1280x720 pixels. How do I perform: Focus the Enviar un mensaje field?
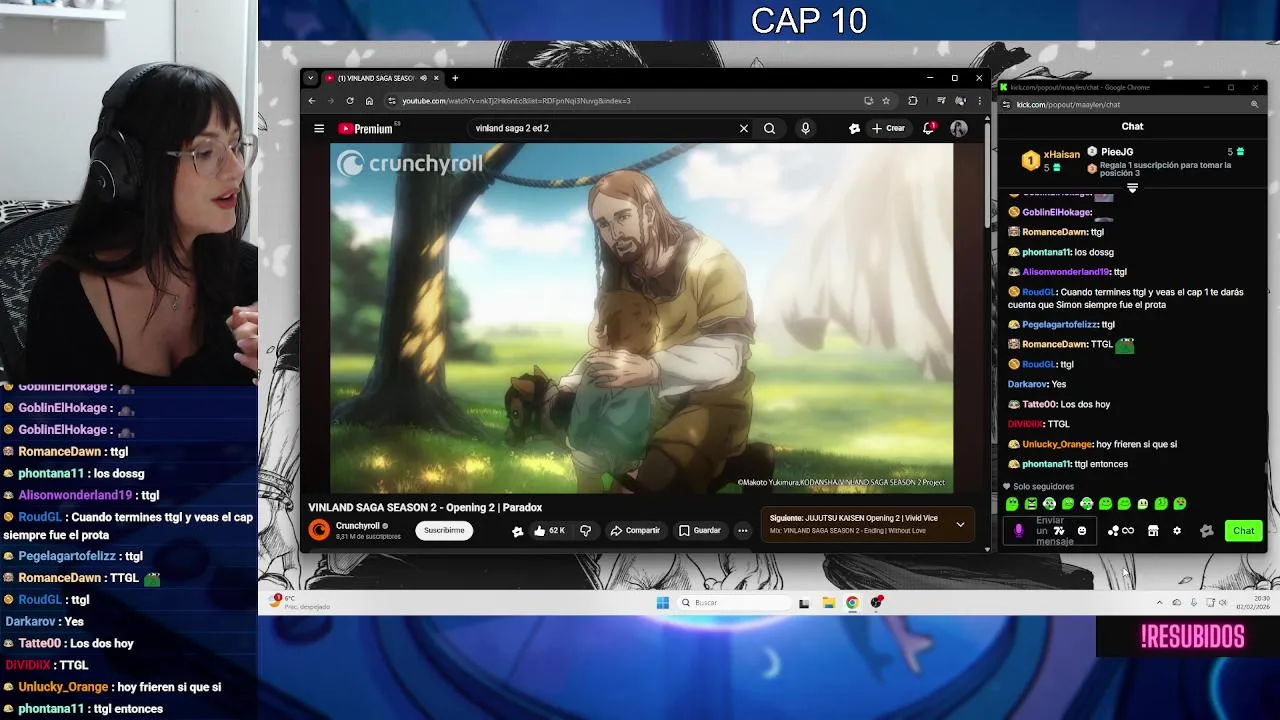click(x=1050, y=531)
